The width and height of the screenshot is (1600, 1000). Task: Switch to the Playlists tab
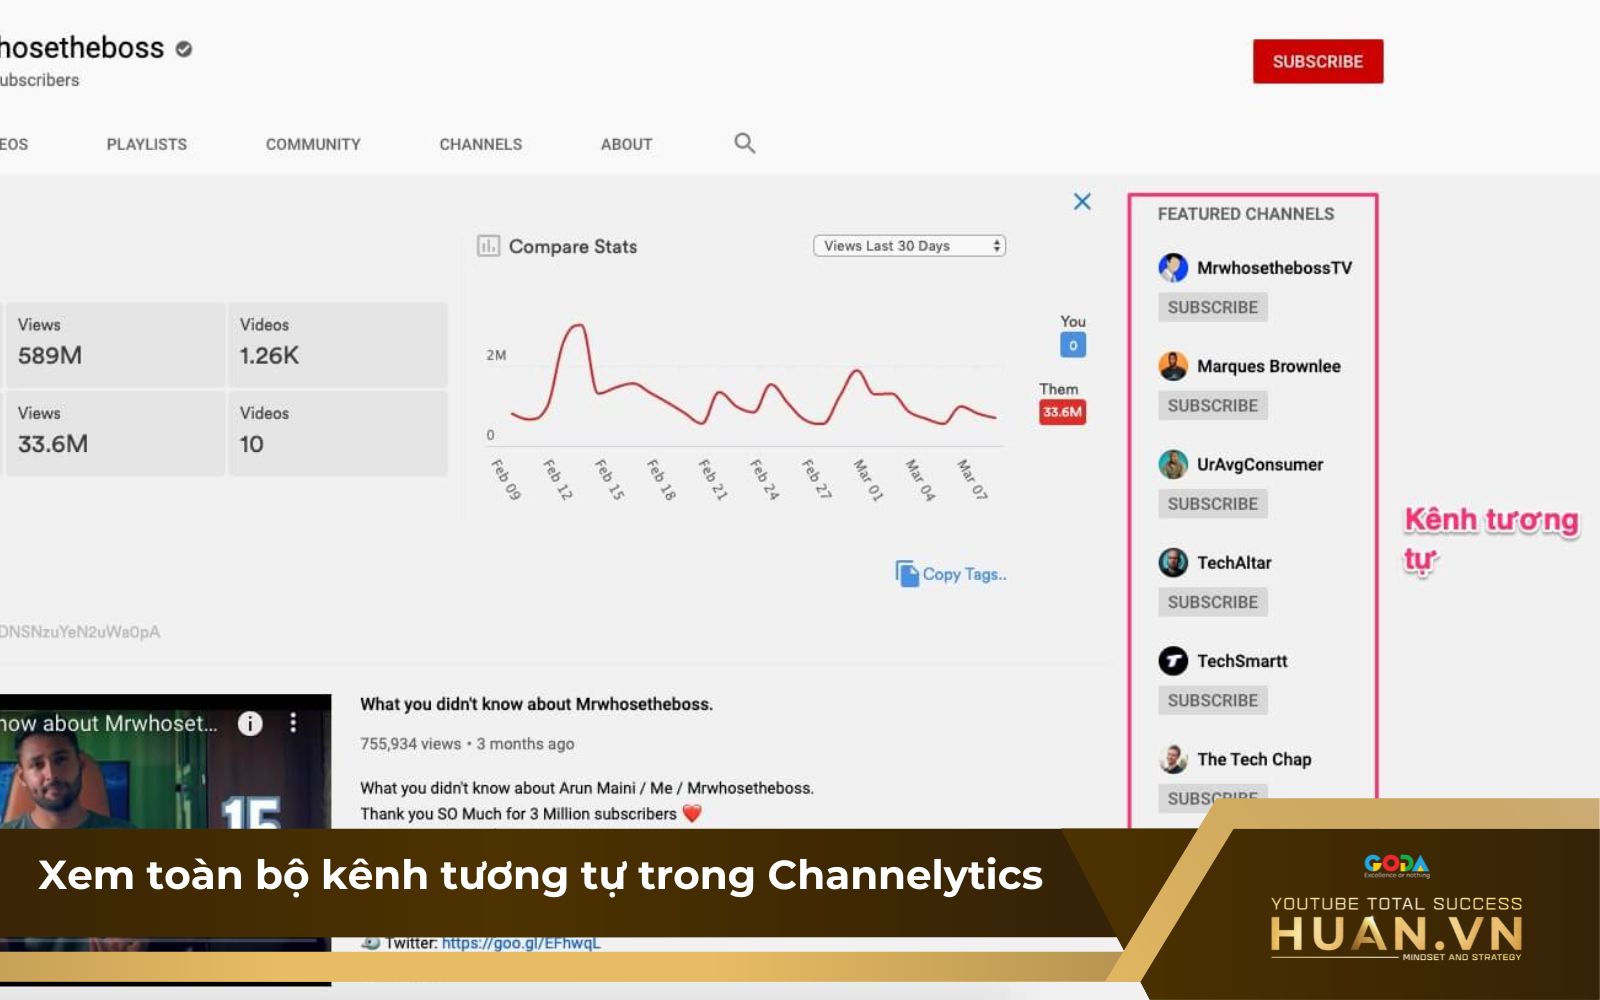point(147,144)
